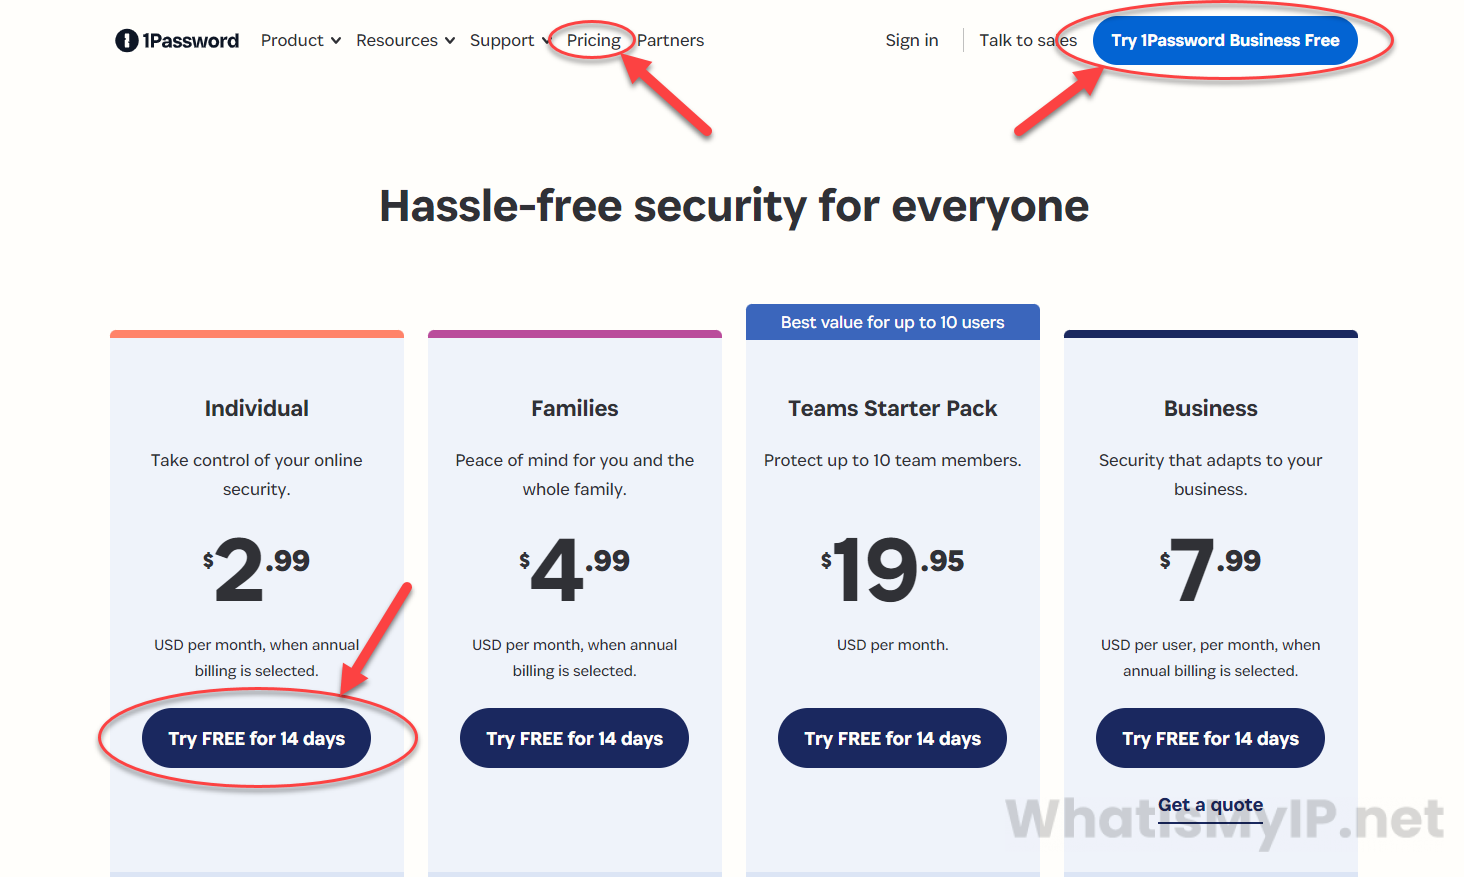Click Try 1Password Business Free button
The image size is (1464, 877).
pos(1224,40)
